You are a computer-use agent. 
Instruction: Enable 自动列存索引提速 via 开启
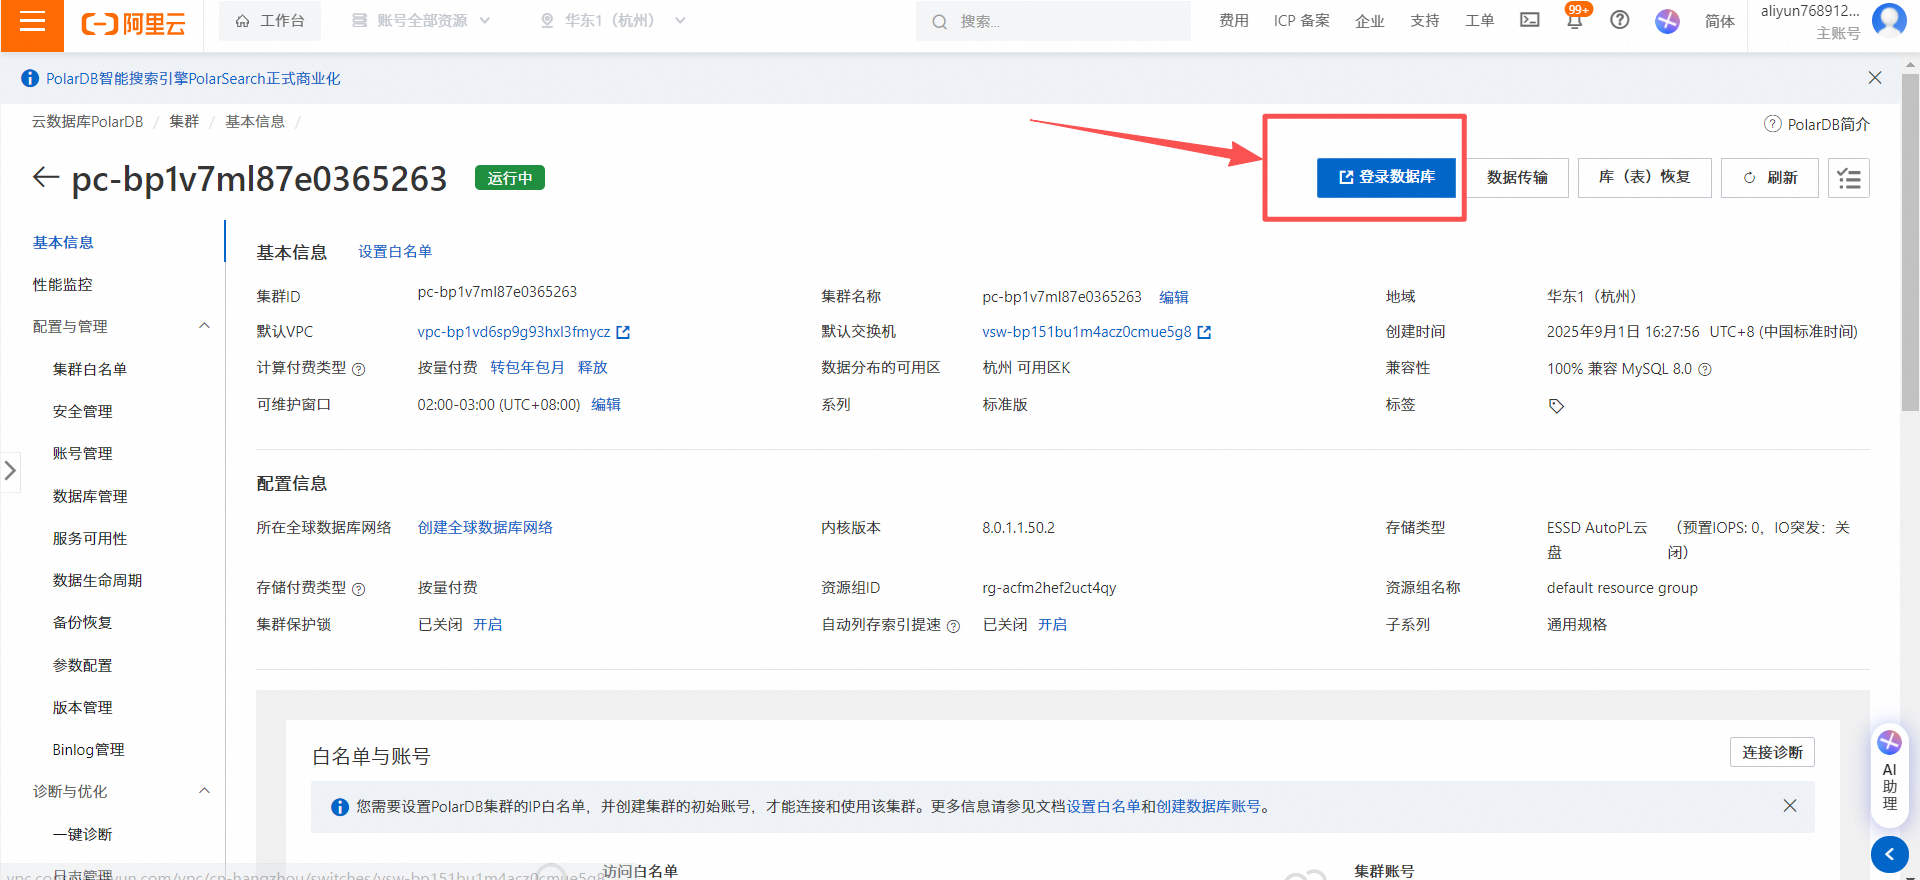[x=1052, y=625]
